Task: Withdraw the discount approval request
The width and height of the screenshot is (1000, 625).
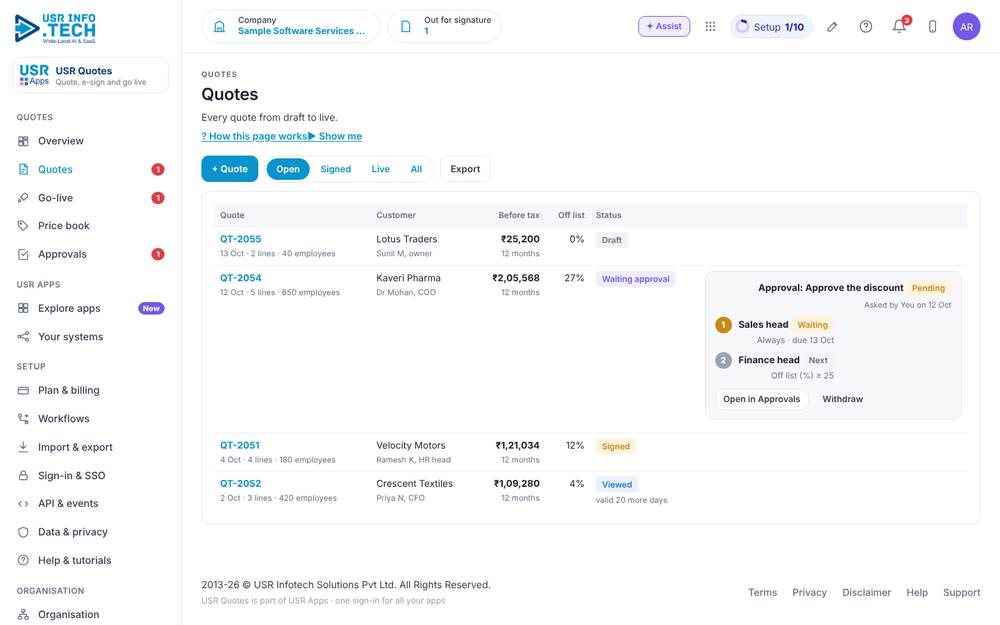Action: click(x=842, y=399)
